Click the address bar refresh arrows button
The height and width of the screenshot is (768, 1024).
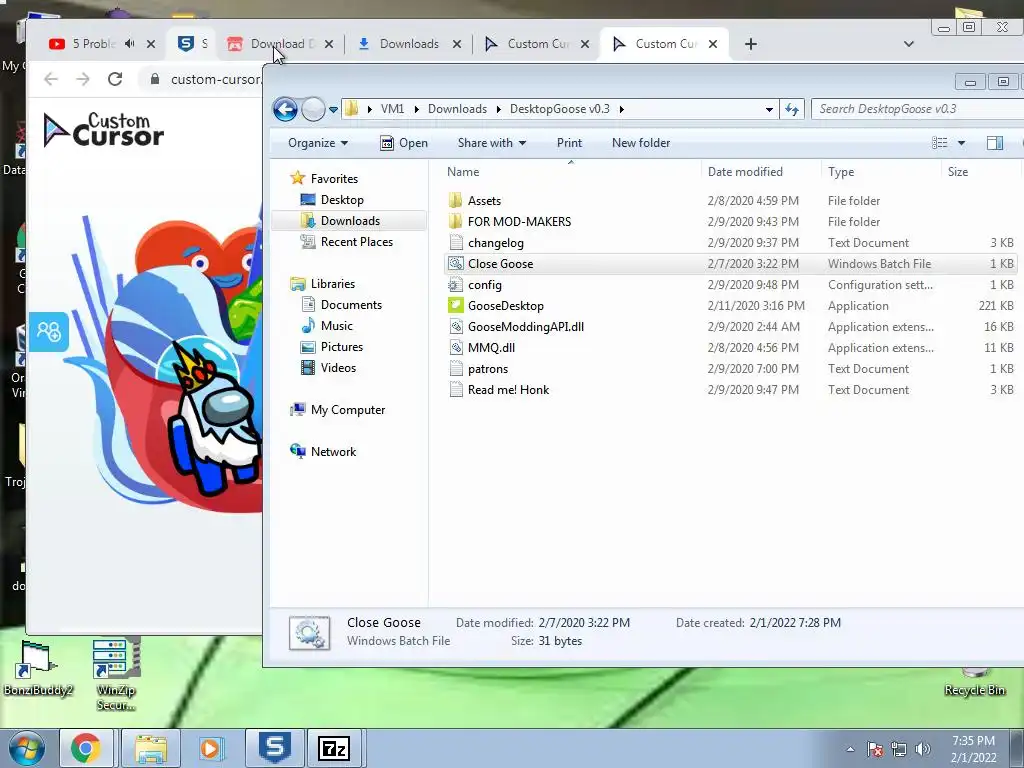(x=792, y=109)
